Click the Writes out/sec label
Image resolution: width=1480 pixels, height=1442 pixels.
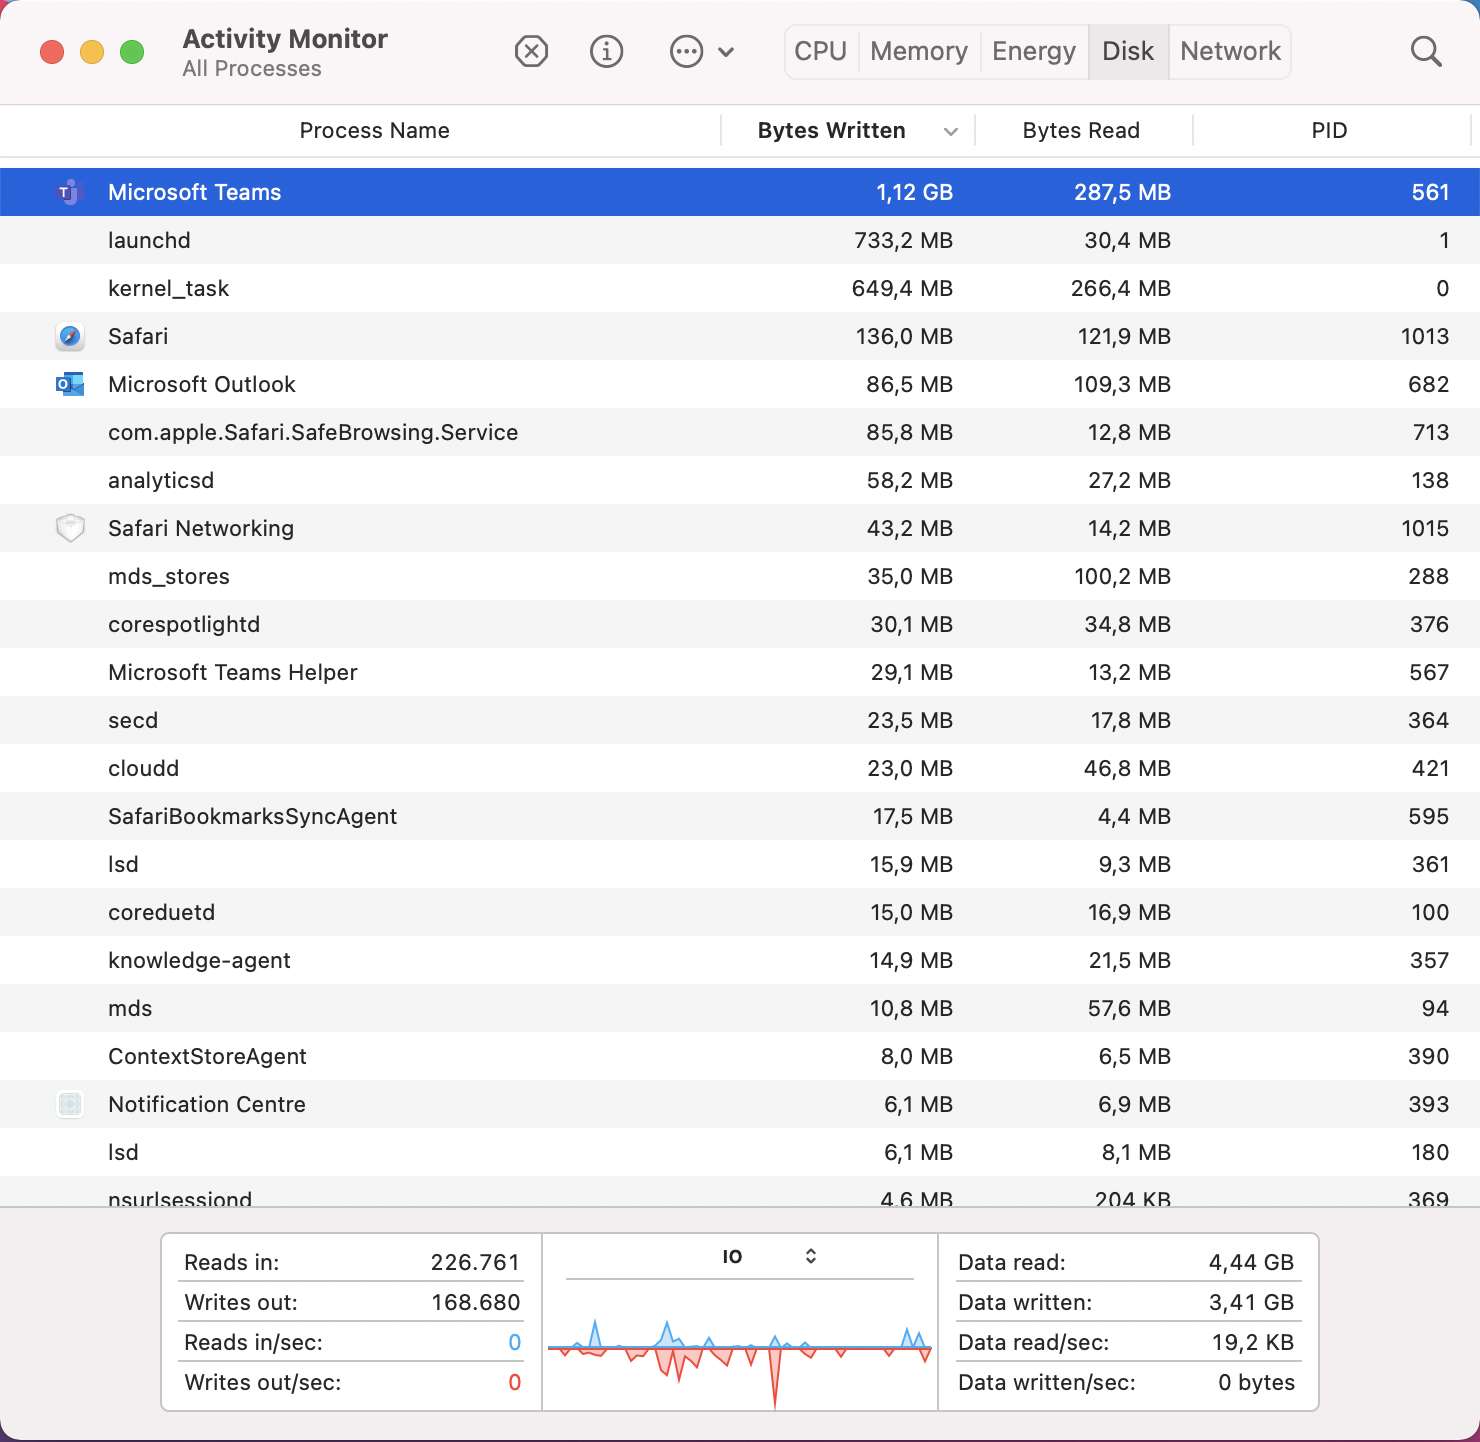point(263,1382)
